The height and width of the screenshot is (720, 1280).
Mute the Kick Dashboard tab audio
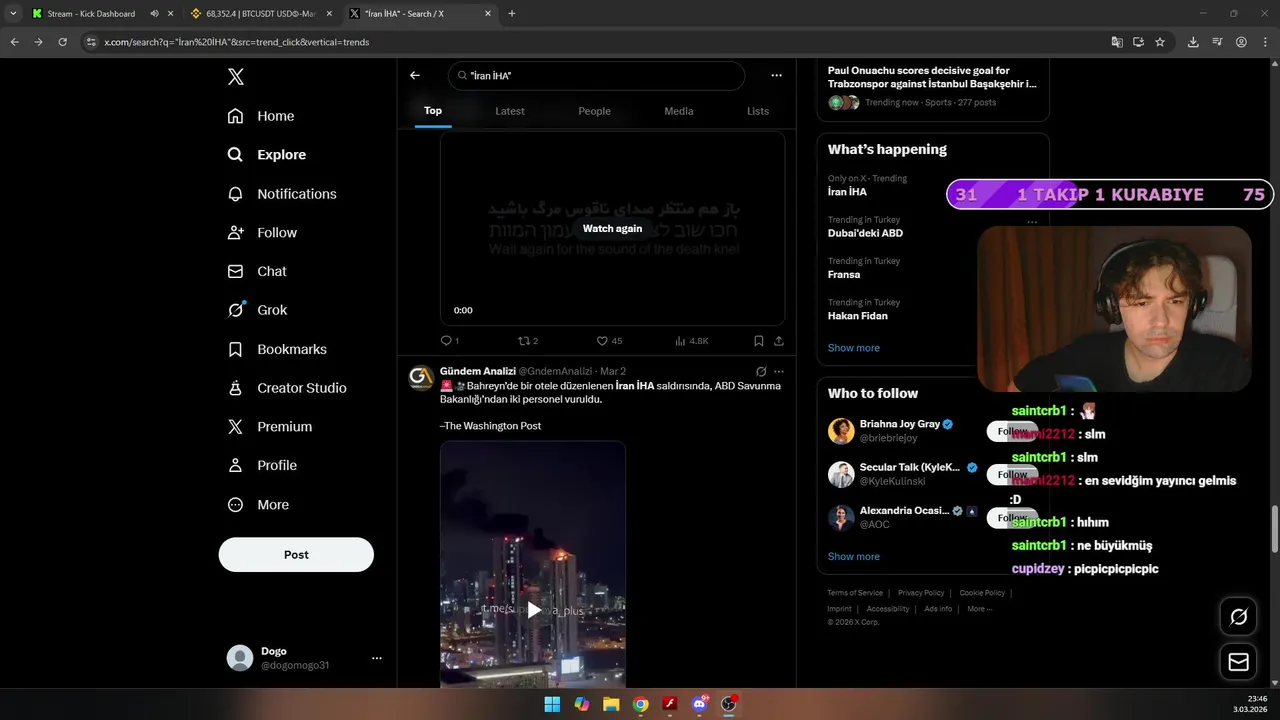(x=154, y=14)
